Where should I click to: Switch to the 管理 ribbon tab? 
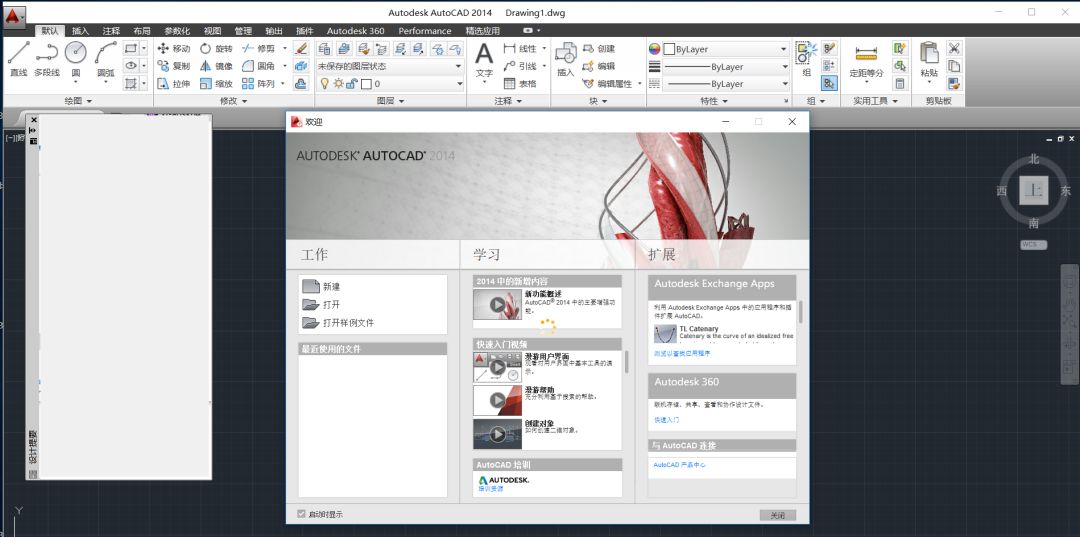243,31
